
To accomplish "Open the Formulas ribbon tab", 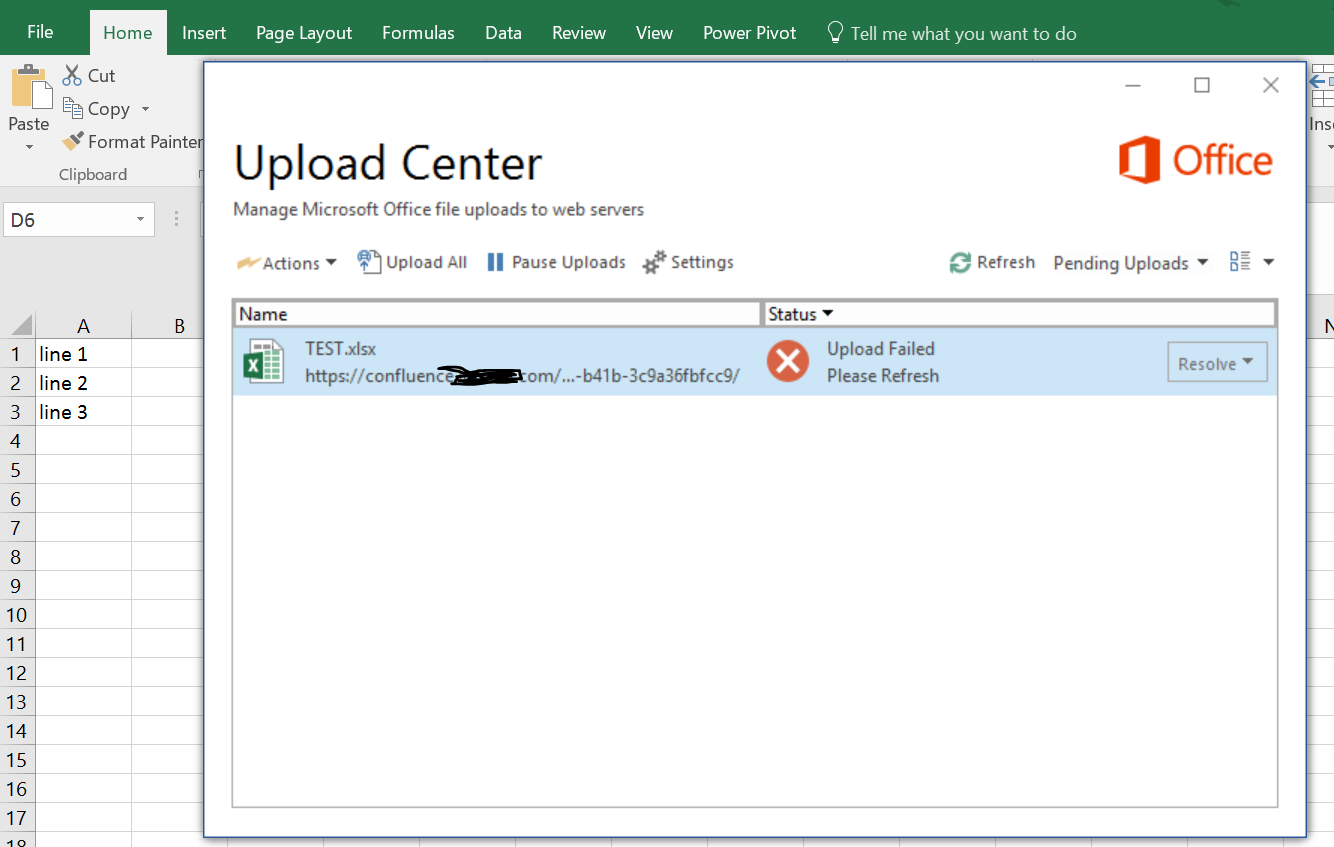I will pyautogui.click(x=418, y=33).
